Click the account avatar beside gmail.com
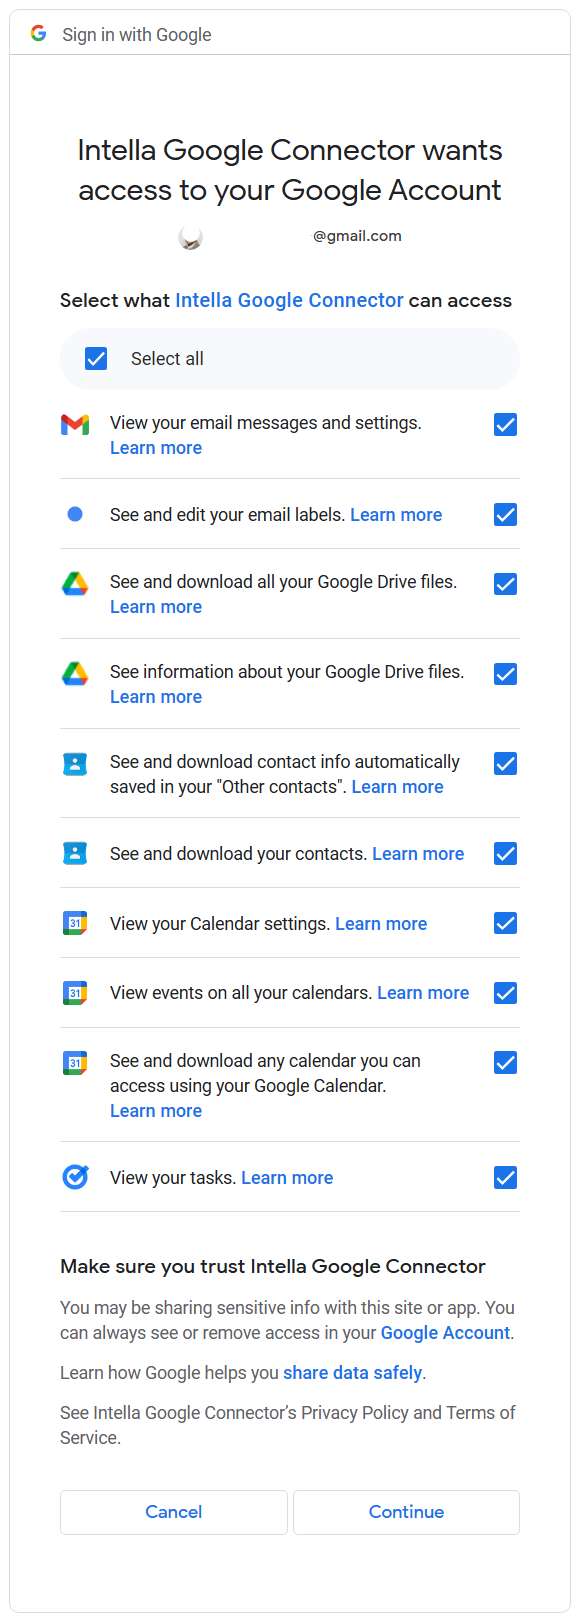577x1617 pixels. click(x=190, y=237)
